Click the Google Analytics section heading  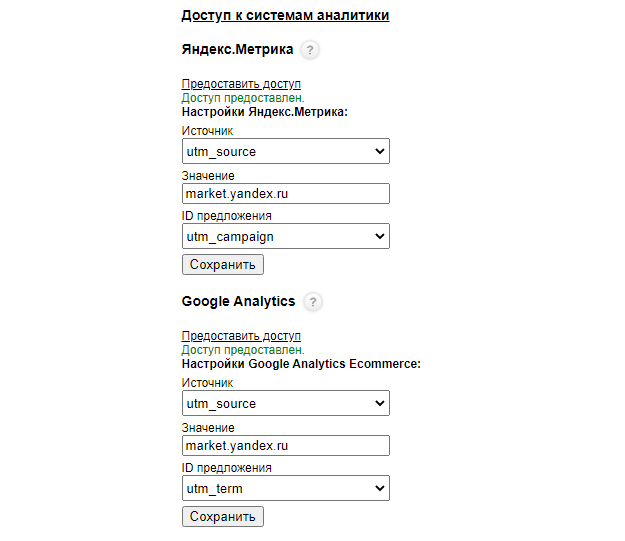click(x=238, y=301)
